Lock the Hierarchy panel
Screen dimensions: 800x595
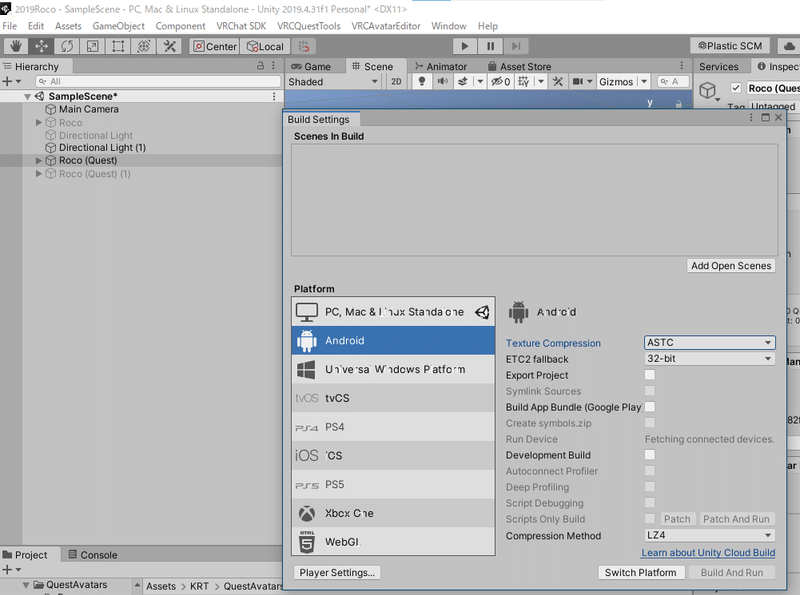tap(260, 66)
